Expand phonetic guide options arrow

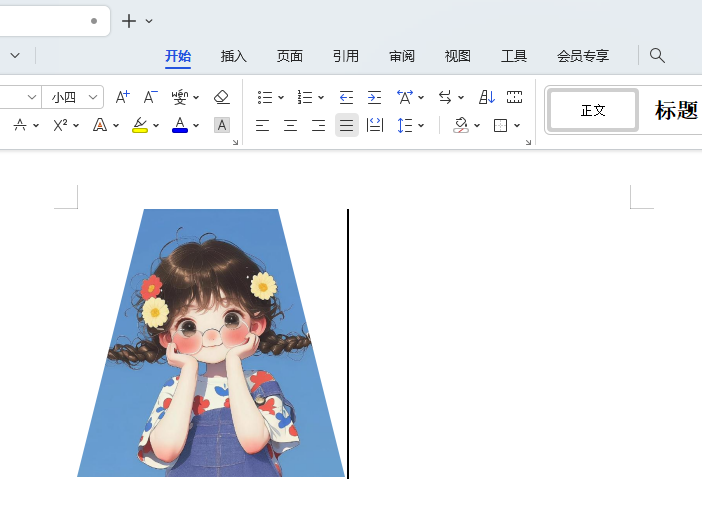tap(196, 98)
